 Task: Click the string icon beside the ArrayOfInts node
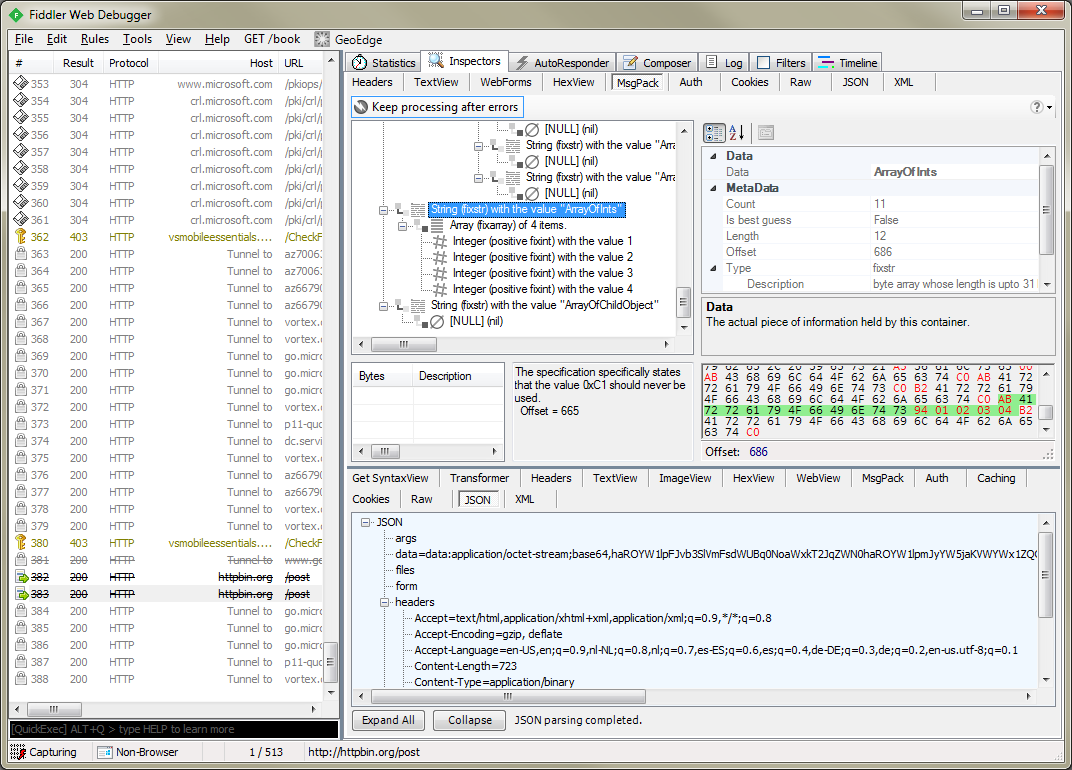[x=418, y=209]
